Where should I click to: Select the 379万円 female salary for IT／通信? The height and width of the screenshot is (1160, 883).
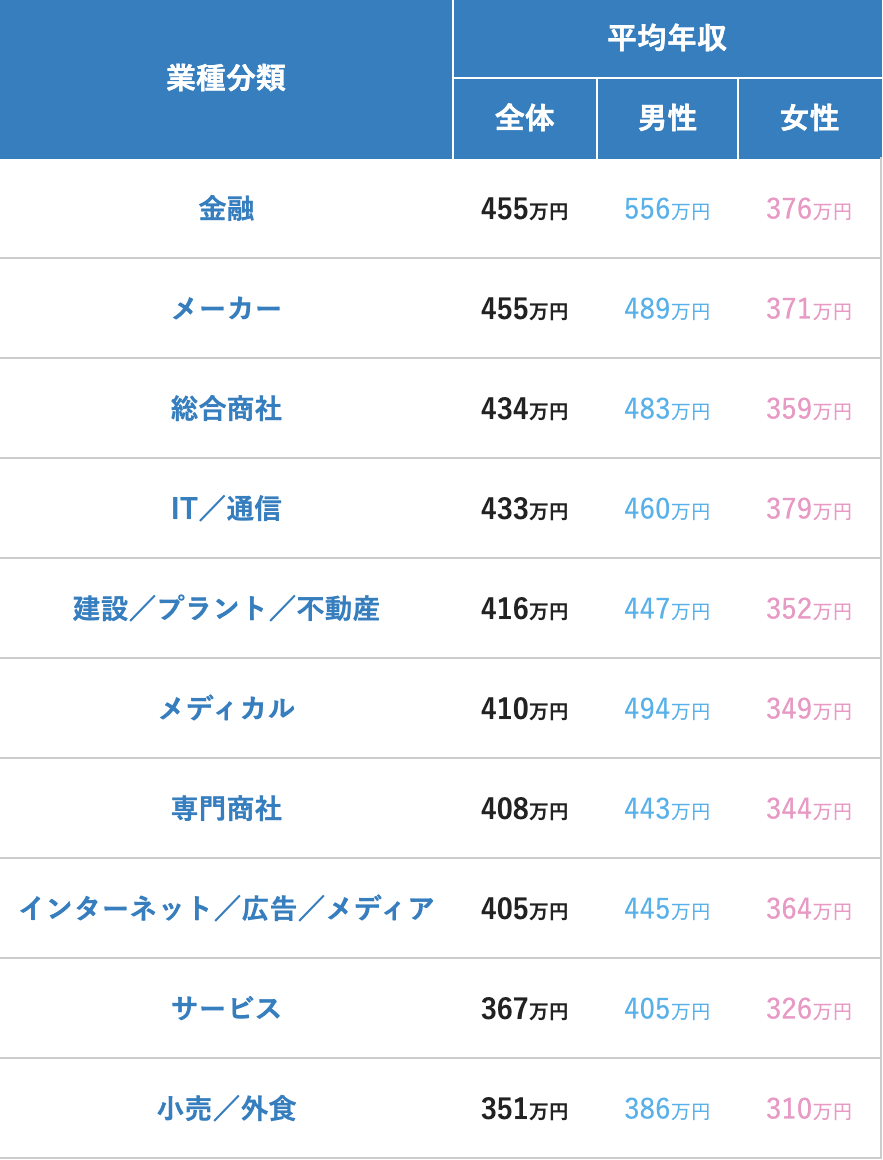pos(809,510)
